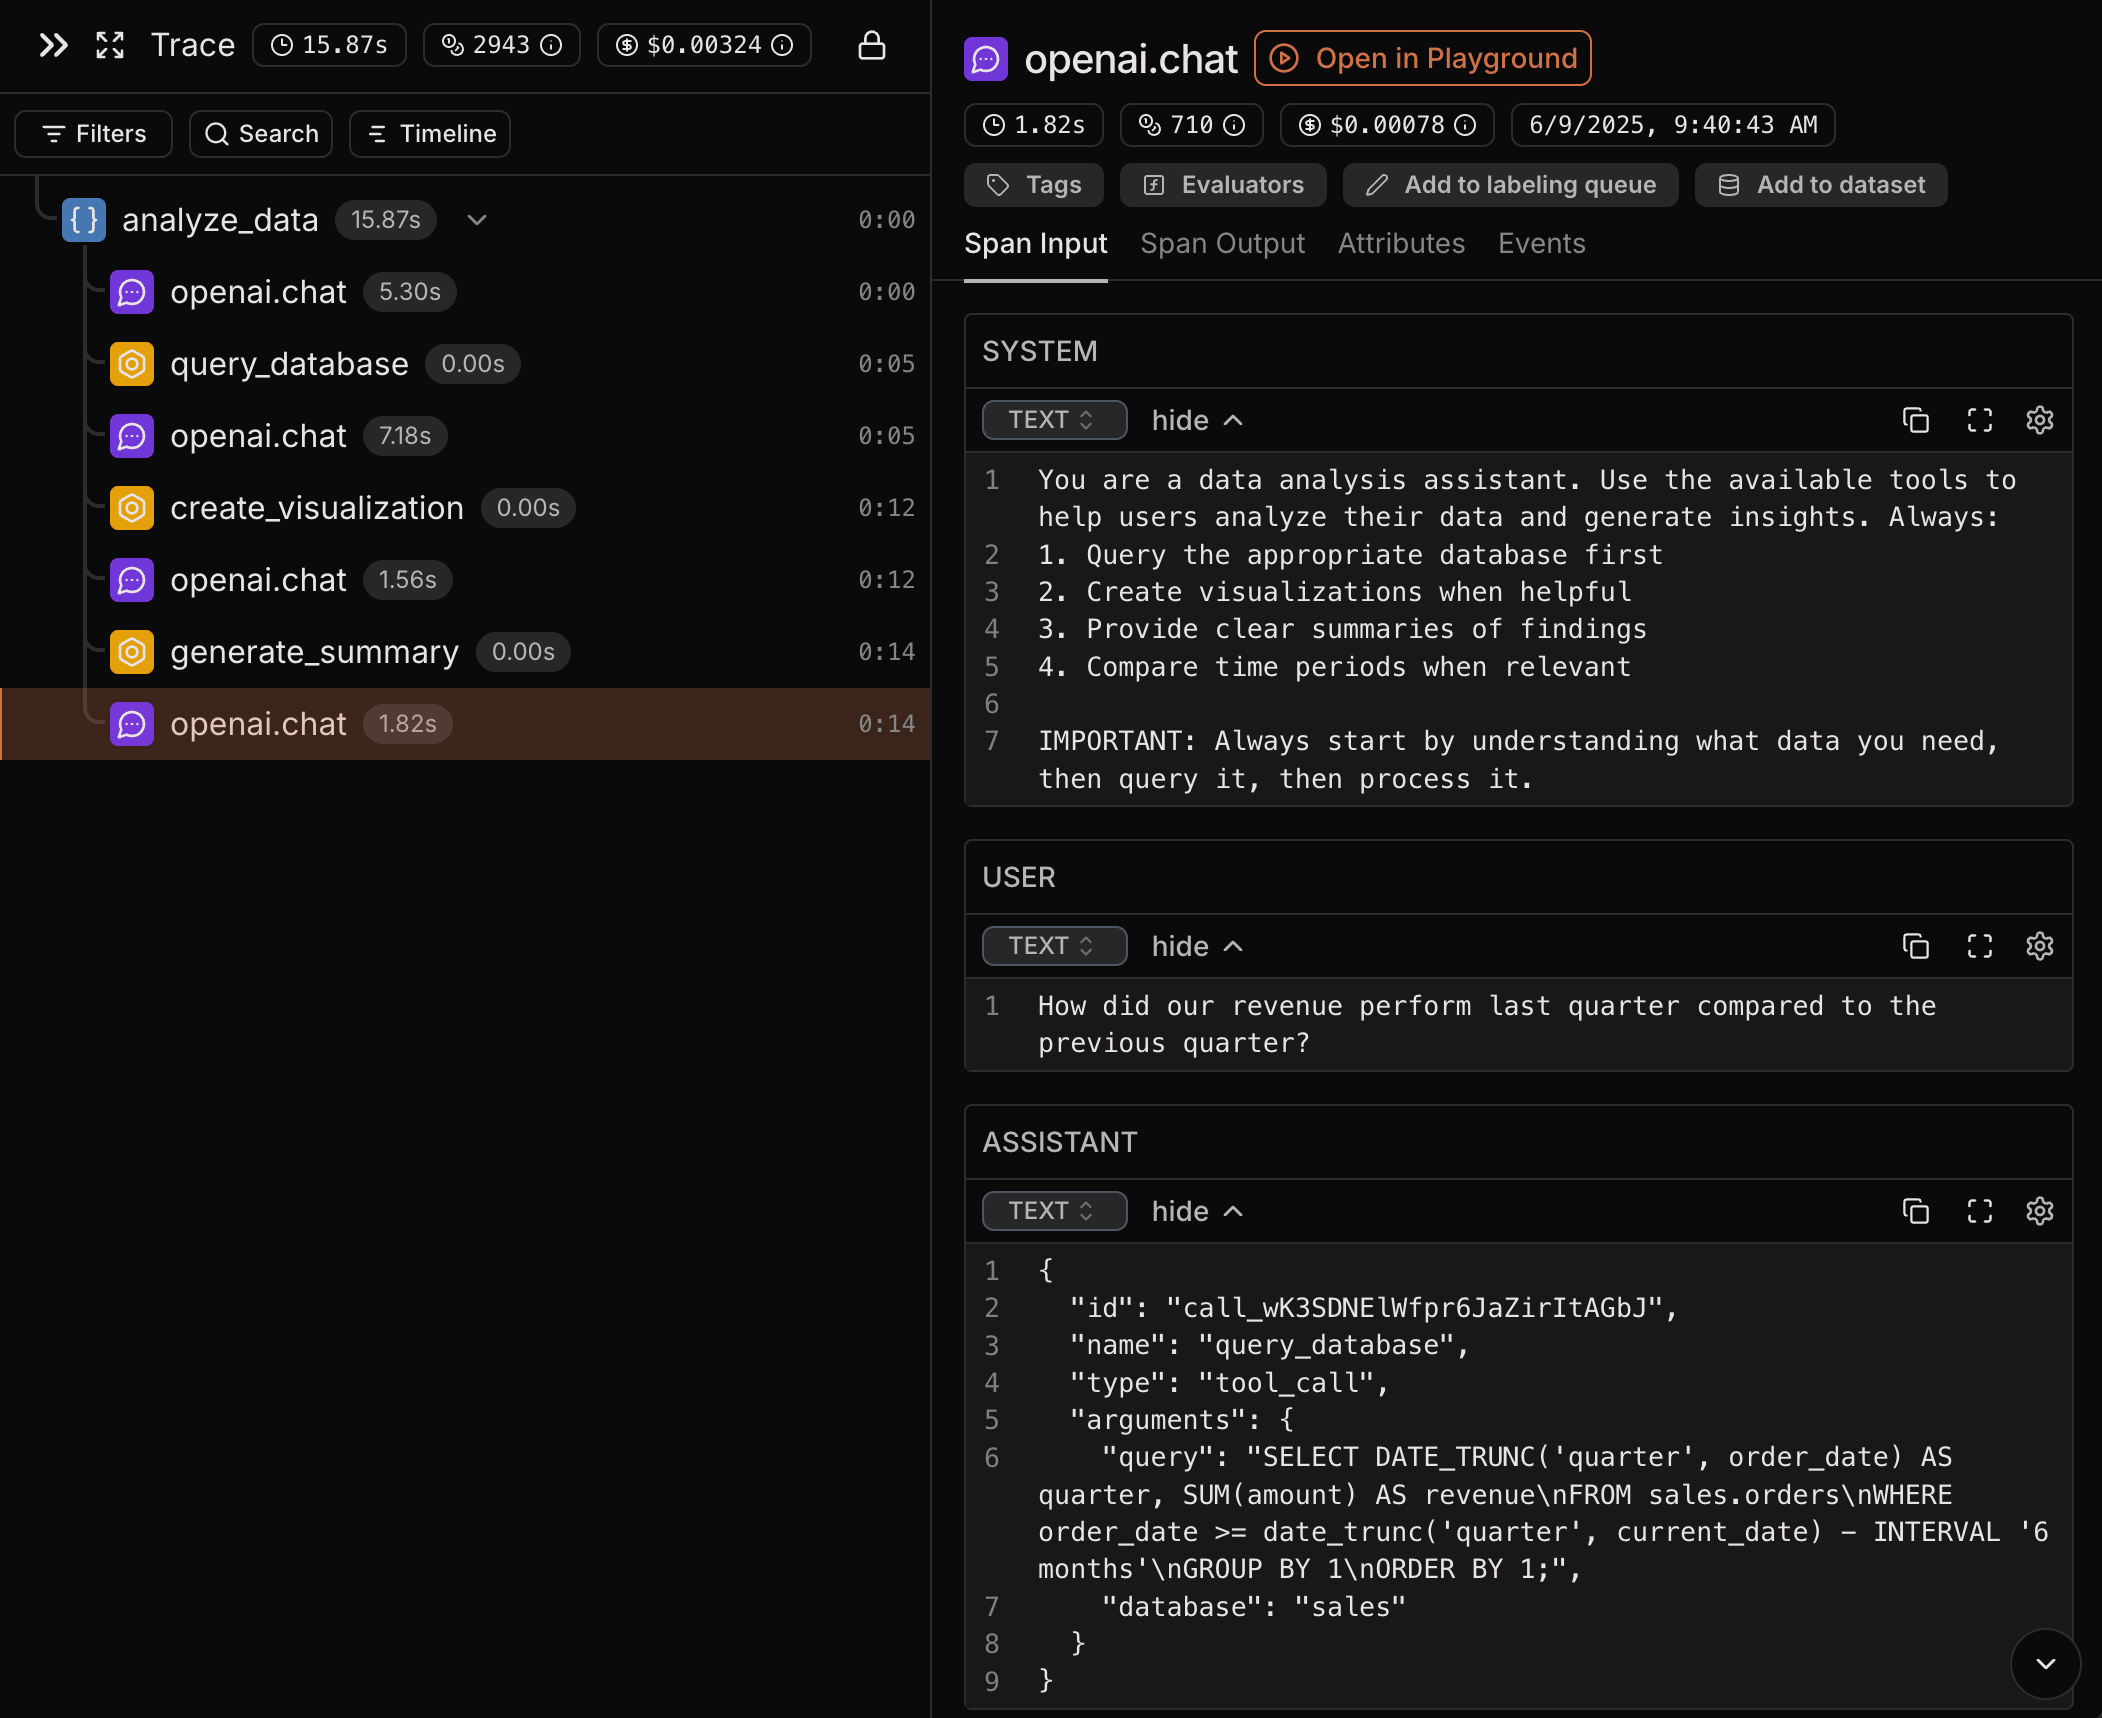The height and width of the screenshot is (1718, 2102).
Task: Copy the SYSTEM message text
Action: tap(1916, 420)
